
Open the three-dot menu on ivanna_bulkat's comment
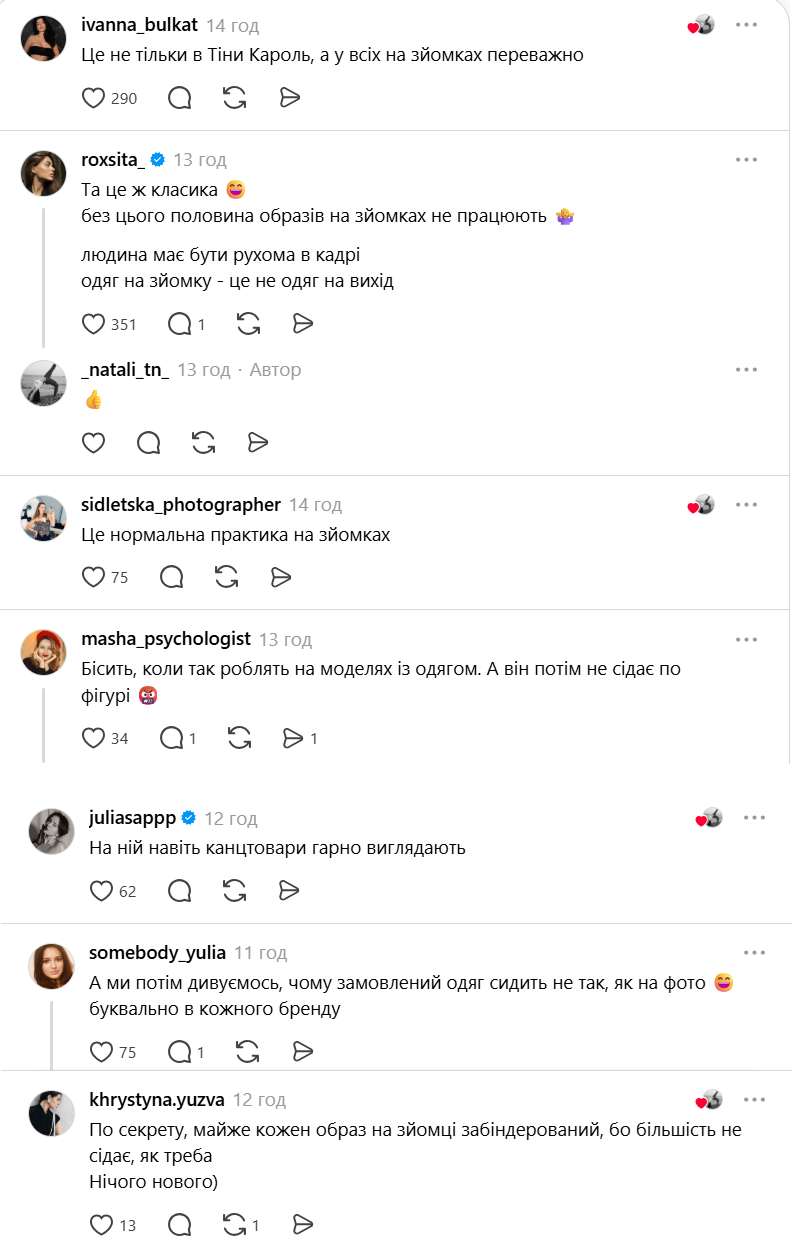(x=747, y=25)
